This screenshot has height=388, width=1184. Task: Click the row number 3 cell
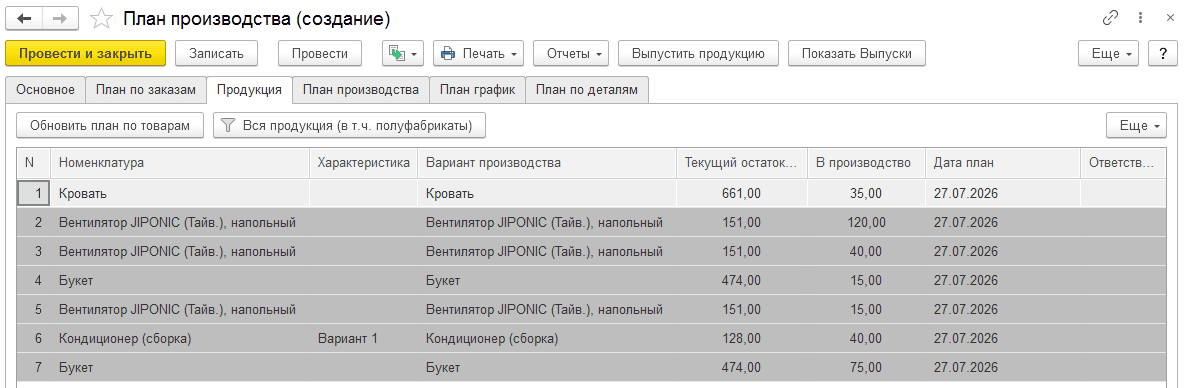click(x=34, y=251)
